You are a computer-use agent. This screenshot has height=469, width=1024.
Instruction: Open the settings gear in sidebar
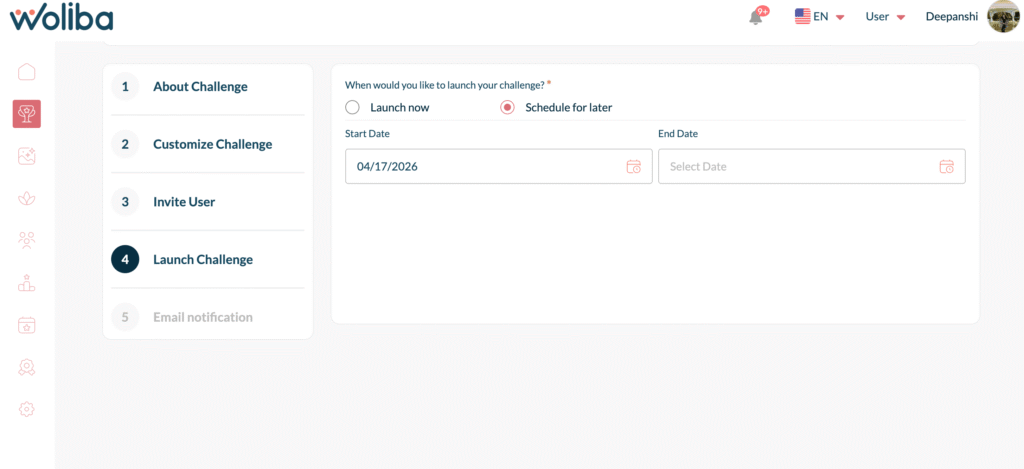pos(27,409)
